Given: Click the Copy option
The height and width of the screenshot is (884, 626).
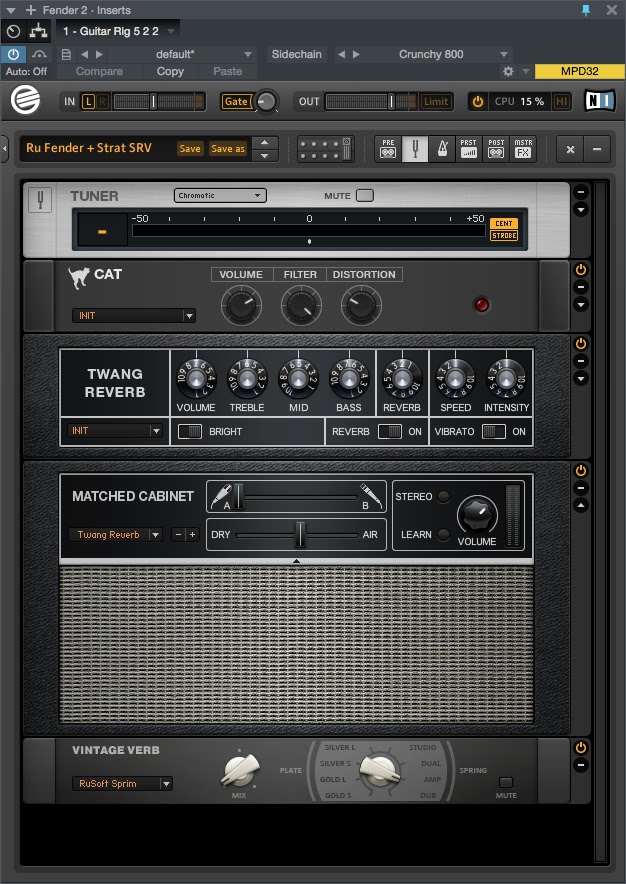Looking at the screenshot, I should point(170,71).
